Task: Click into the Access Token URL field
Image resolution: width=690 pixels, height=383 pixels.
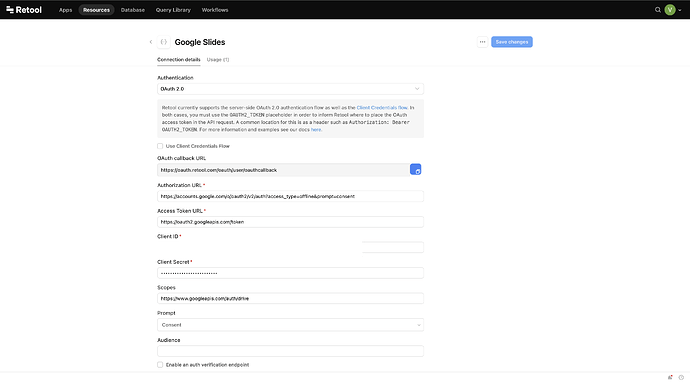Action: (x=290, y=222)
